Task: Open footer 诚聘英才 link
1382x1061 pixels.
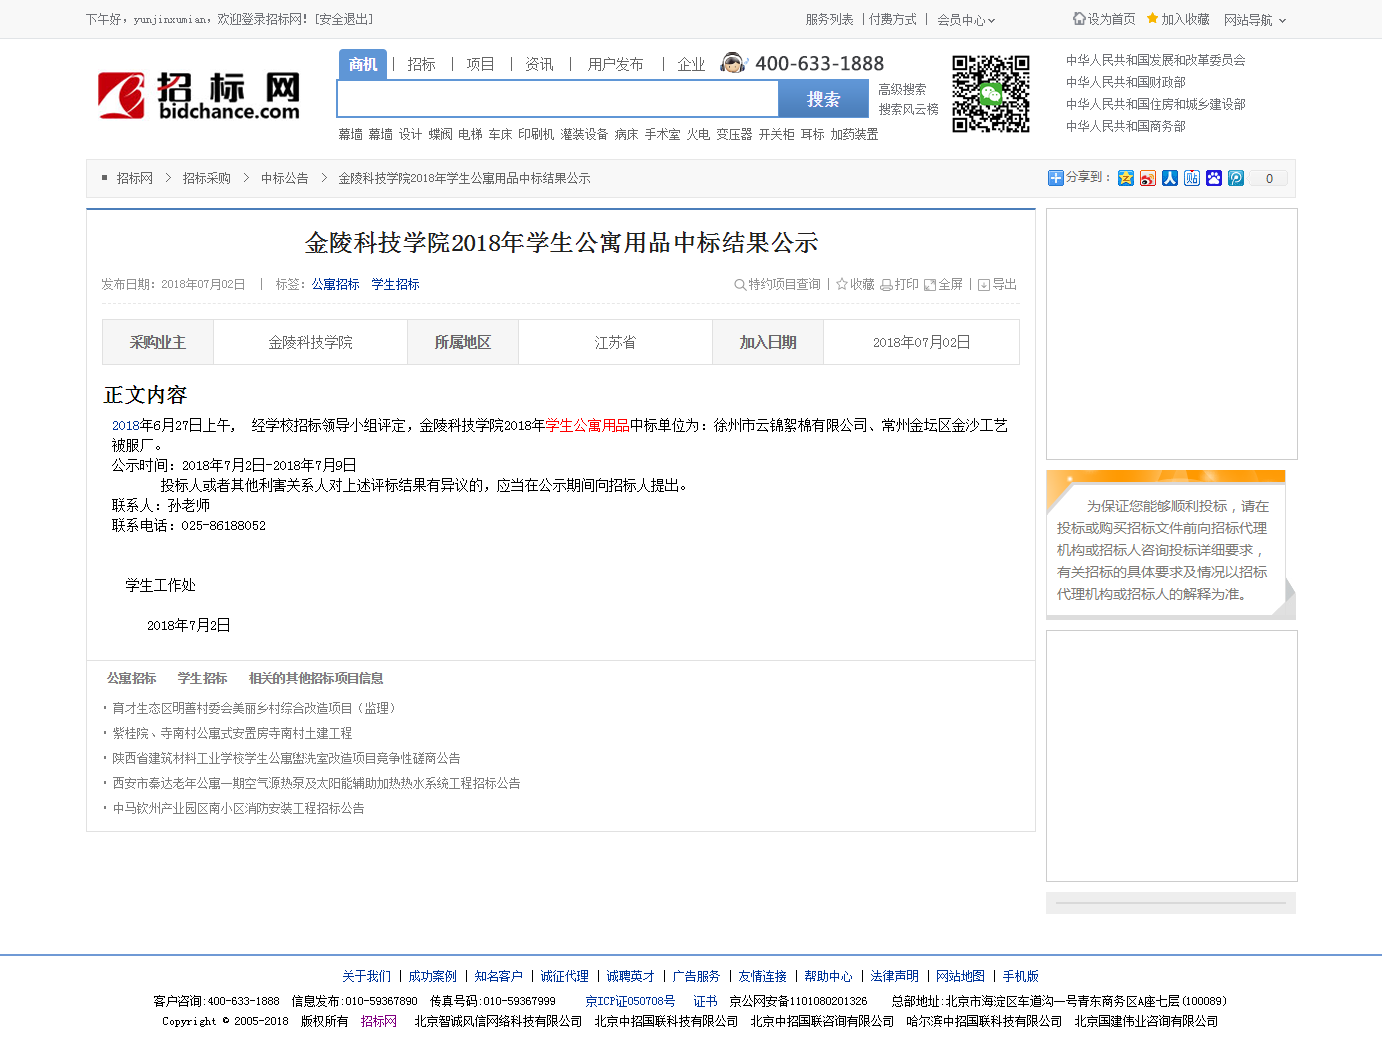Action: point(630,976)
